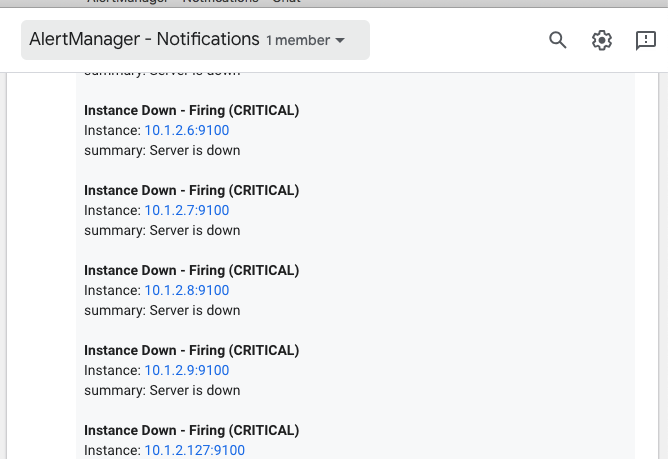Viewport: 668px width, 459px height.
Task: Select heading above instance 10.1.2.9:9100
Action: click(x=192, y=350)
